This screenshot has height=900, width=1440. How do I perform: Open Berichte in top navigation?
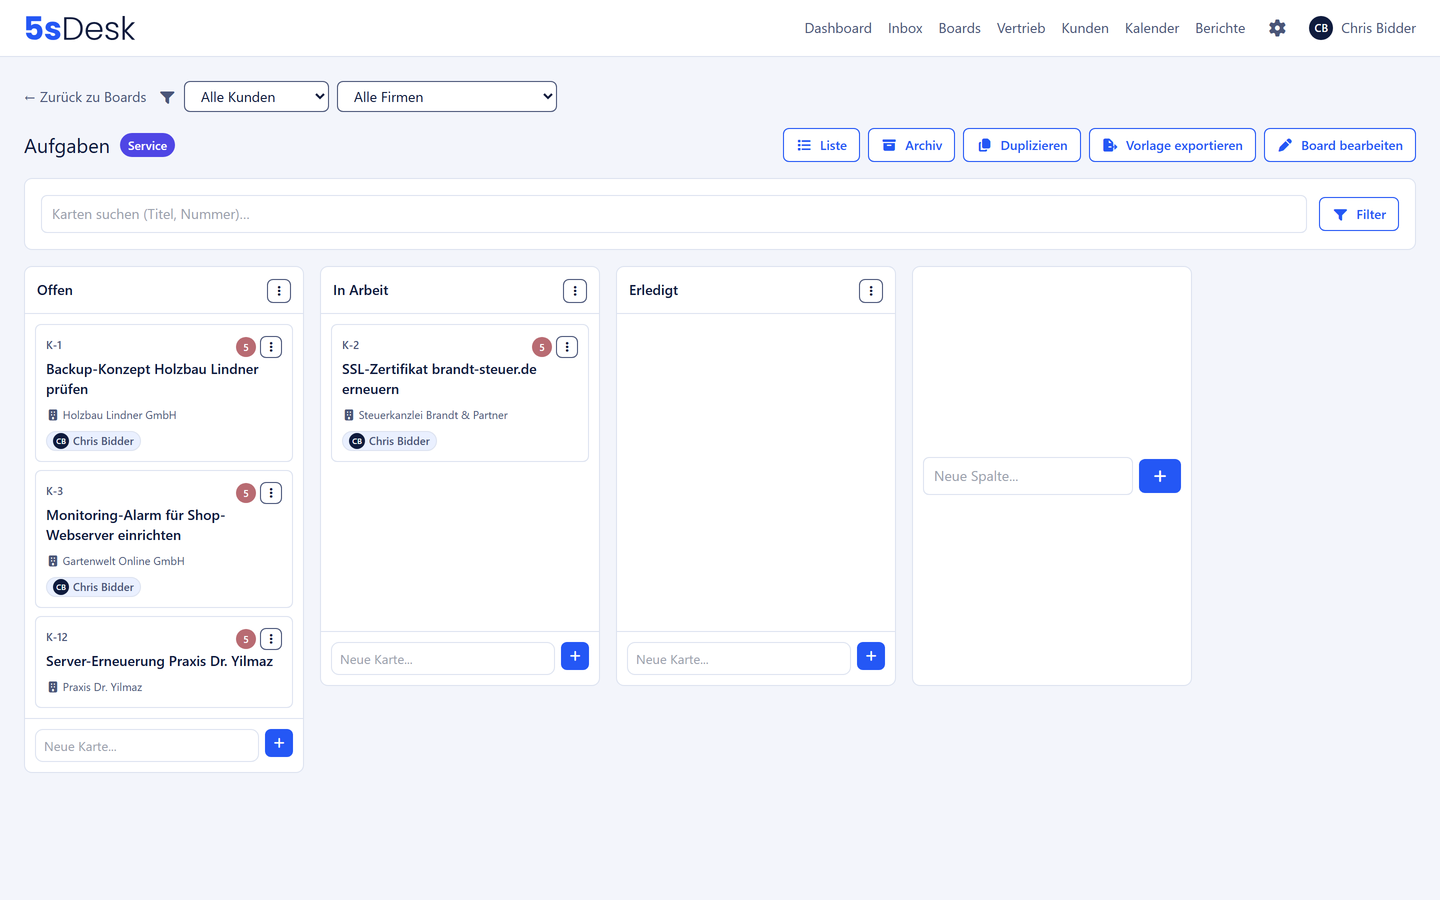coord(1220,28)
